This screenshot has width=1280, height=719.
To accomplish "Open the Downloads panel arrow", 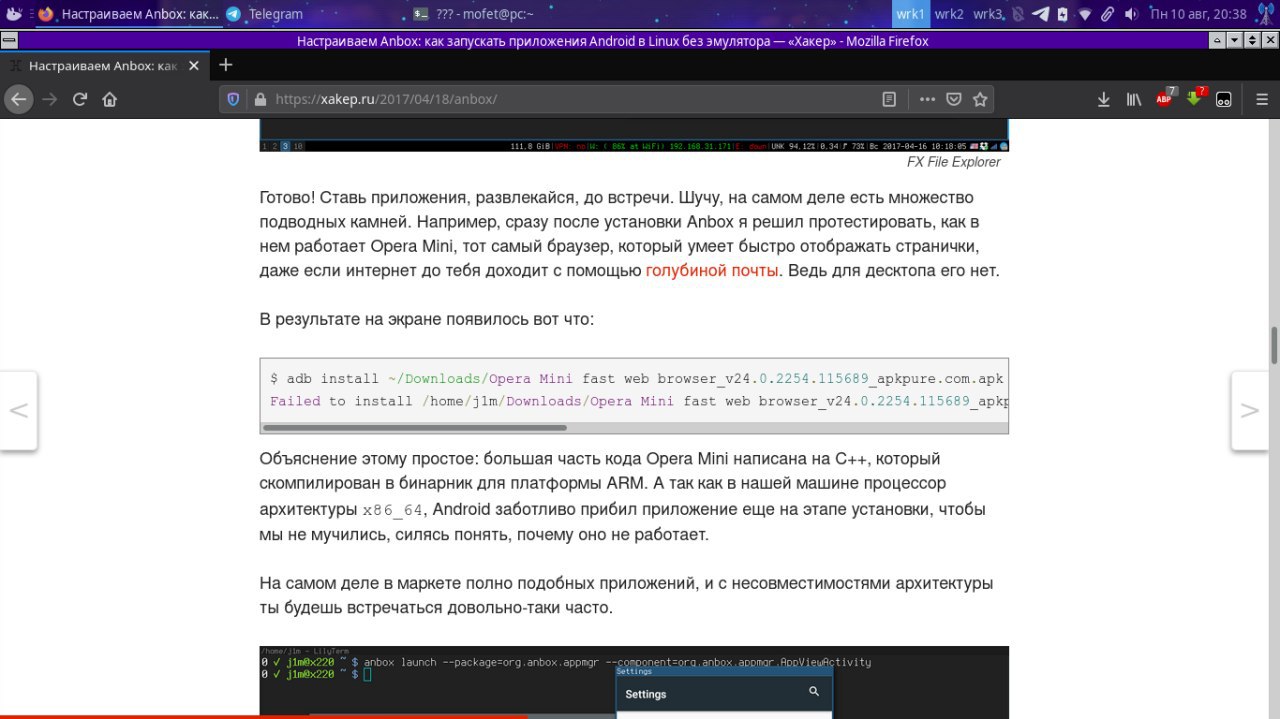I will point(1104,99).
